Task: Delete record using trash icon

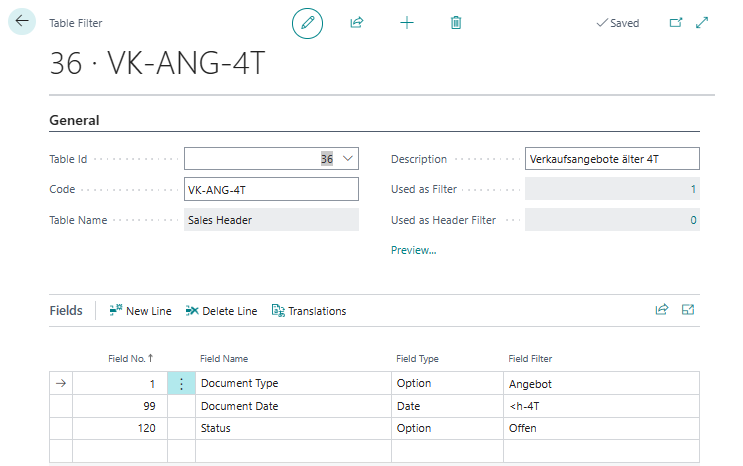Action: tap(456, 22)
